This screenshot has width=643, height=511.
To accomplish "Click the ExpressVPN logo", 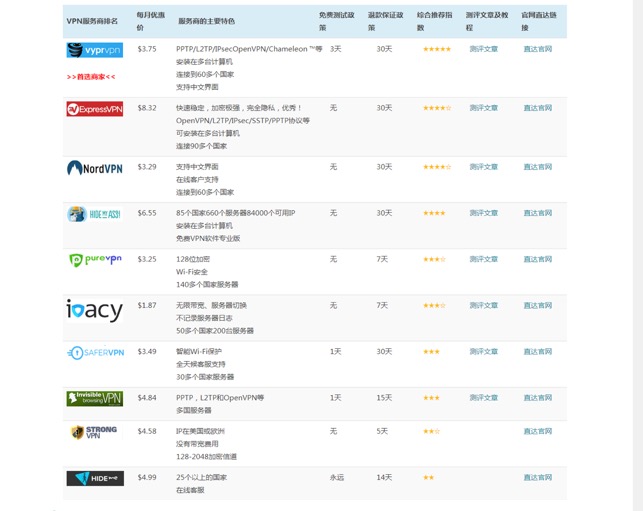I will coord(95,109).
